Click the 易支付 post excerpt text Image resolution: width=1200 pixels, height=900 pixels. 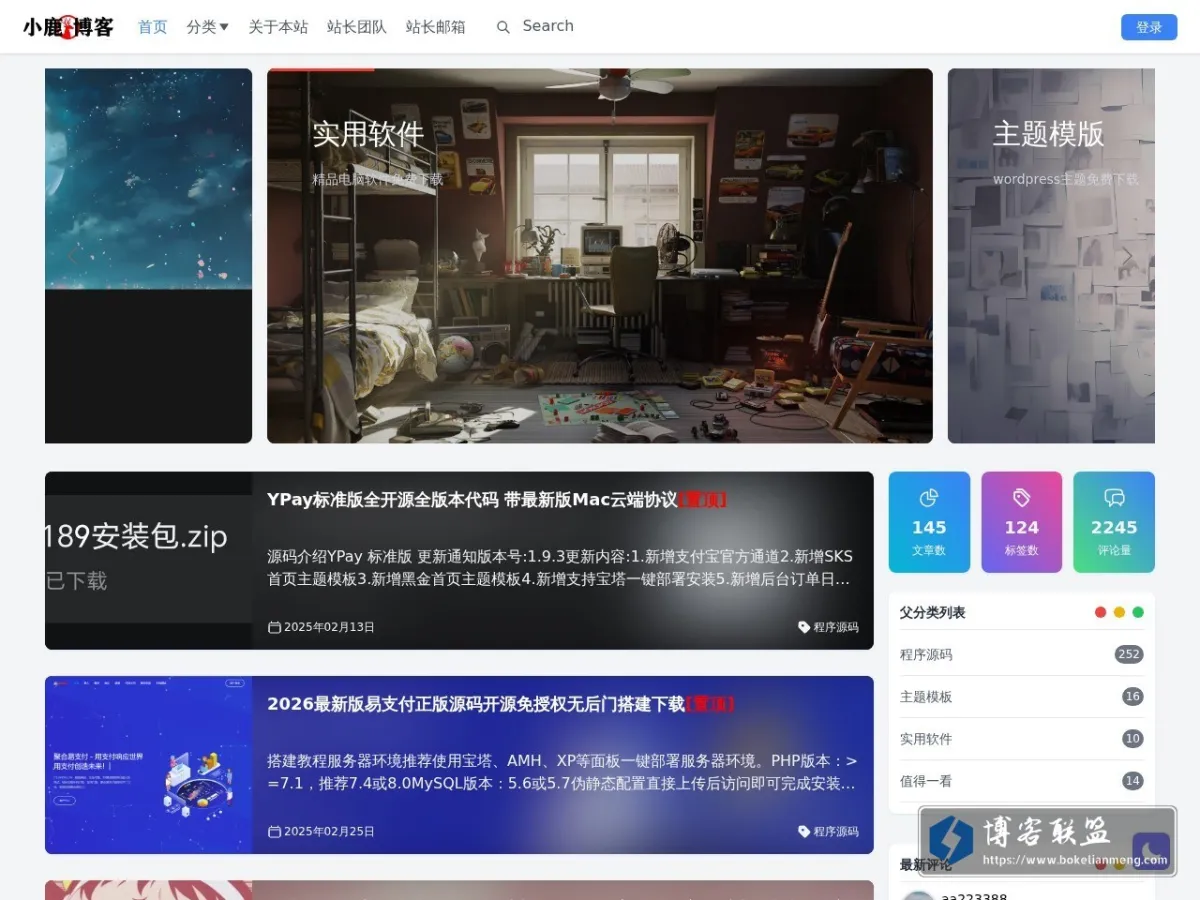(562, 771)
